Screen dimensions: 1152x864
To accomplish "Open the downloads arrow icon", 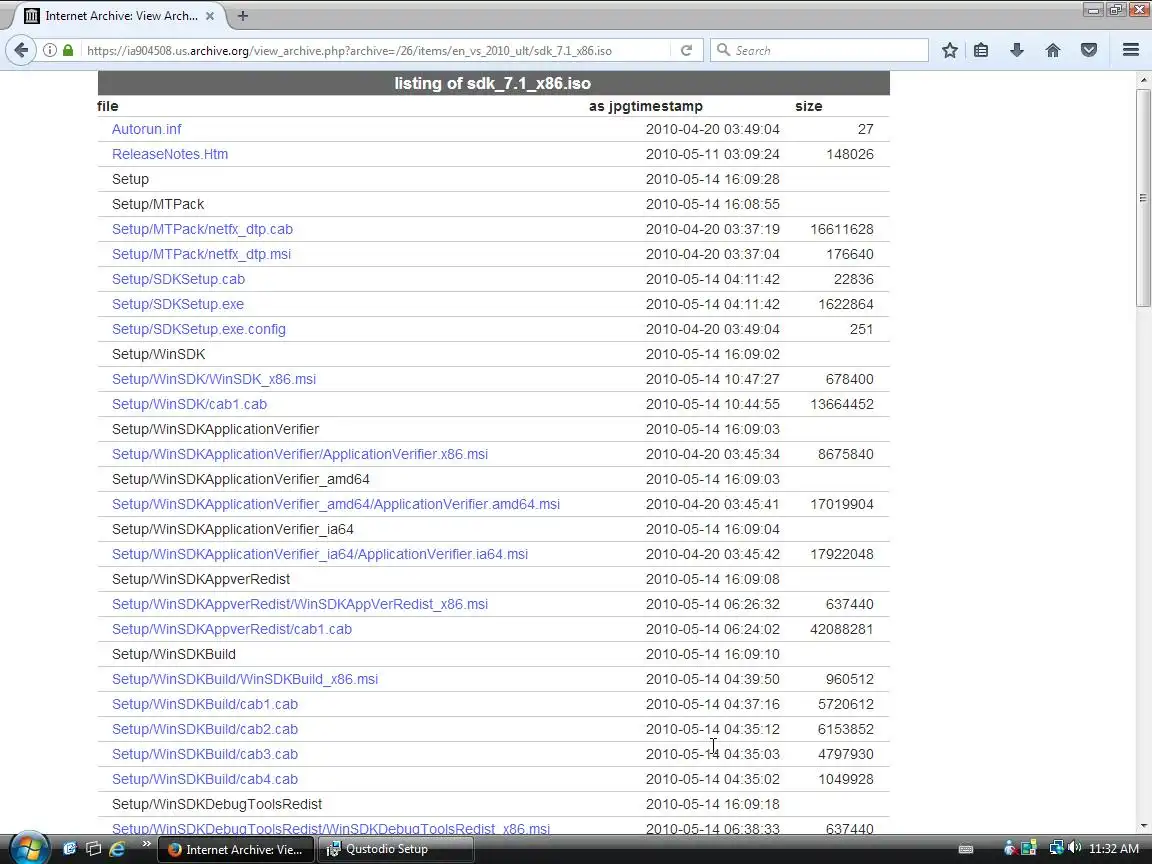I will pos(1017,50).
